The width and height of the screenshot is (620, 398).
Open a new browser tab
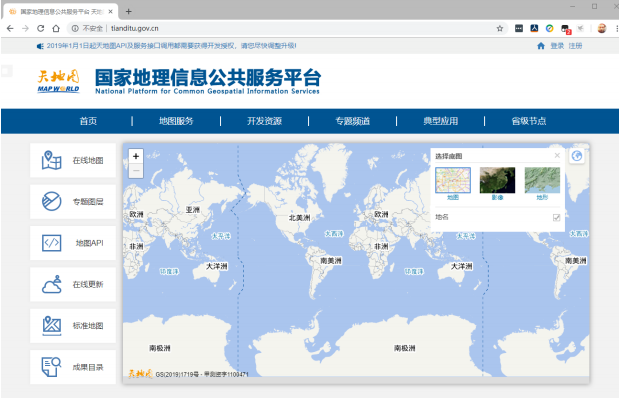129,11
